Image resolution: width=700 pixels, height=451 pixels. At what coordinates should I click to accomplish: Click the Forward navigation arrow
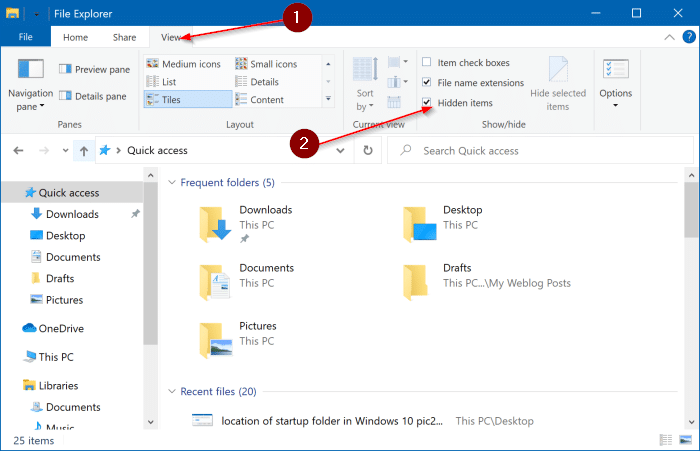[x=44, y=150]
